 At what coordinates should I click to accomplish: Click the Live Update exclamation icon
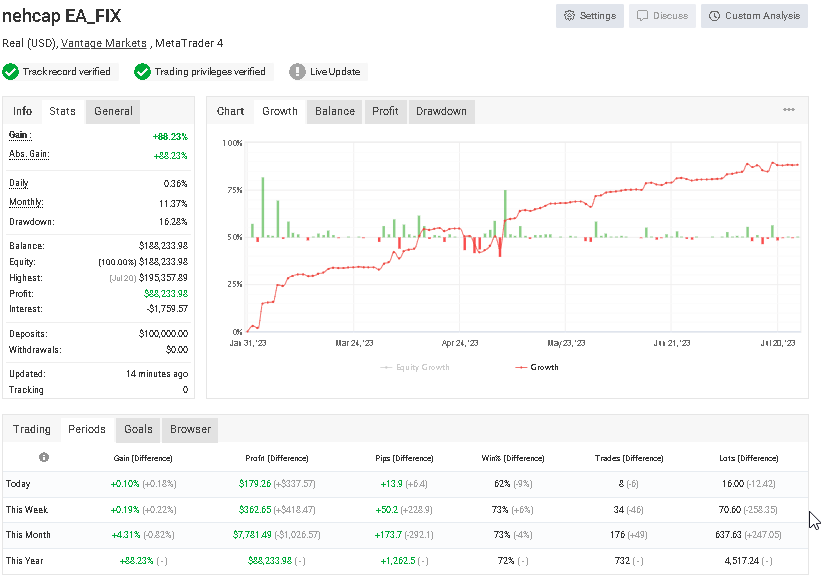[x=297, y=72]
